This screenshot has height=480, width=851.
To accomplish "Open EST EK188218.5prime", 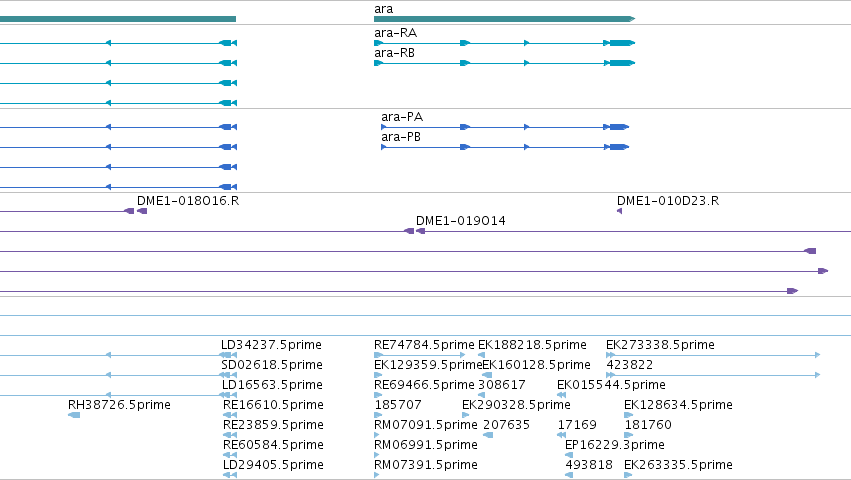I will pos(532,345).
